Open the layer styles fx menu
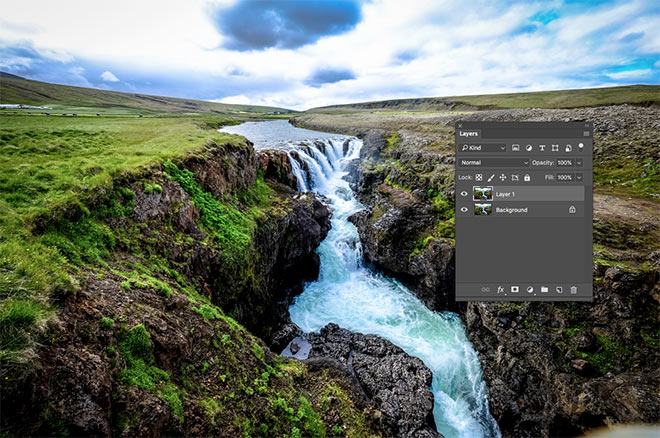 tap(500, 289)
